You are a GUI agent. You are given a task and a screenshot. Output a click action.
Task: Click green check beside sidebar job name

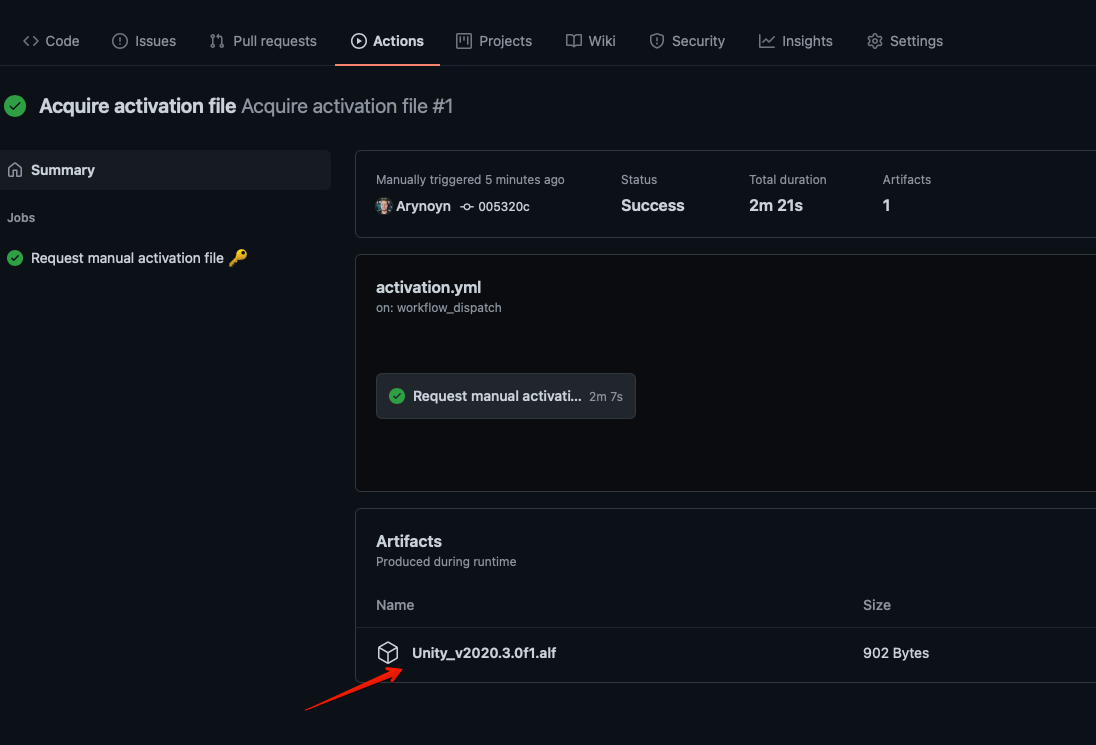click(x=15, y=258)
